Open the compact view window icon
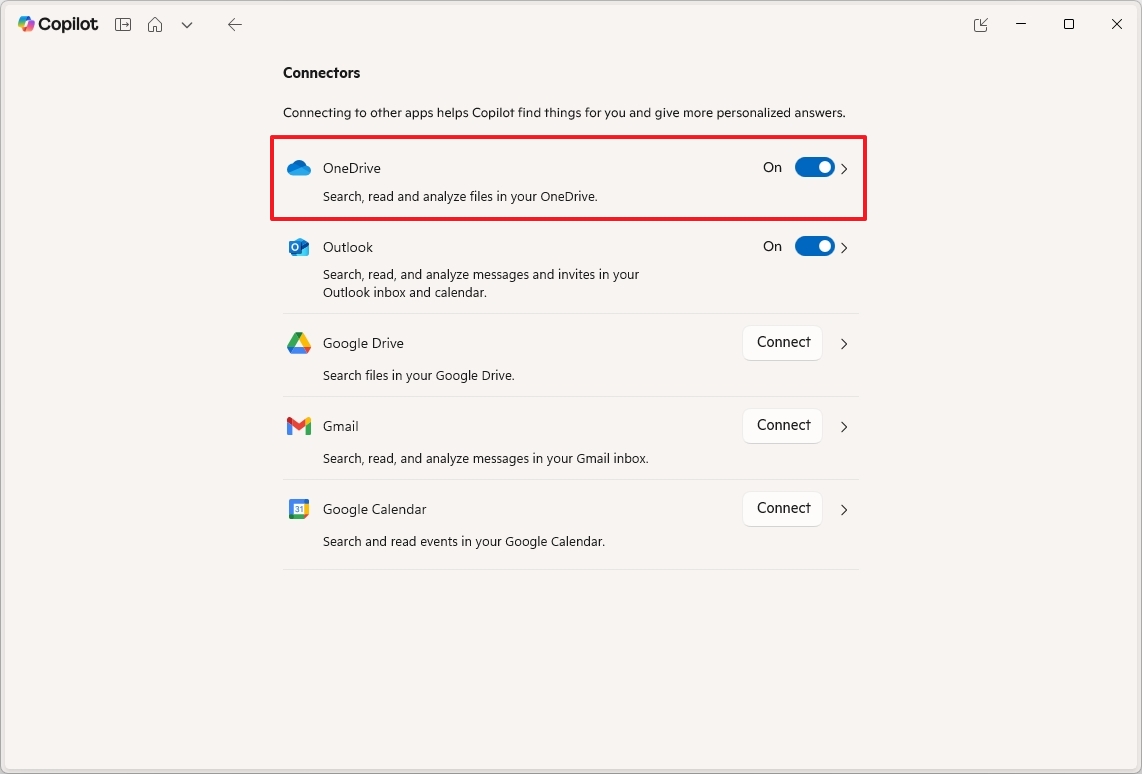The image size is (1142, 774). click(981, 25)
